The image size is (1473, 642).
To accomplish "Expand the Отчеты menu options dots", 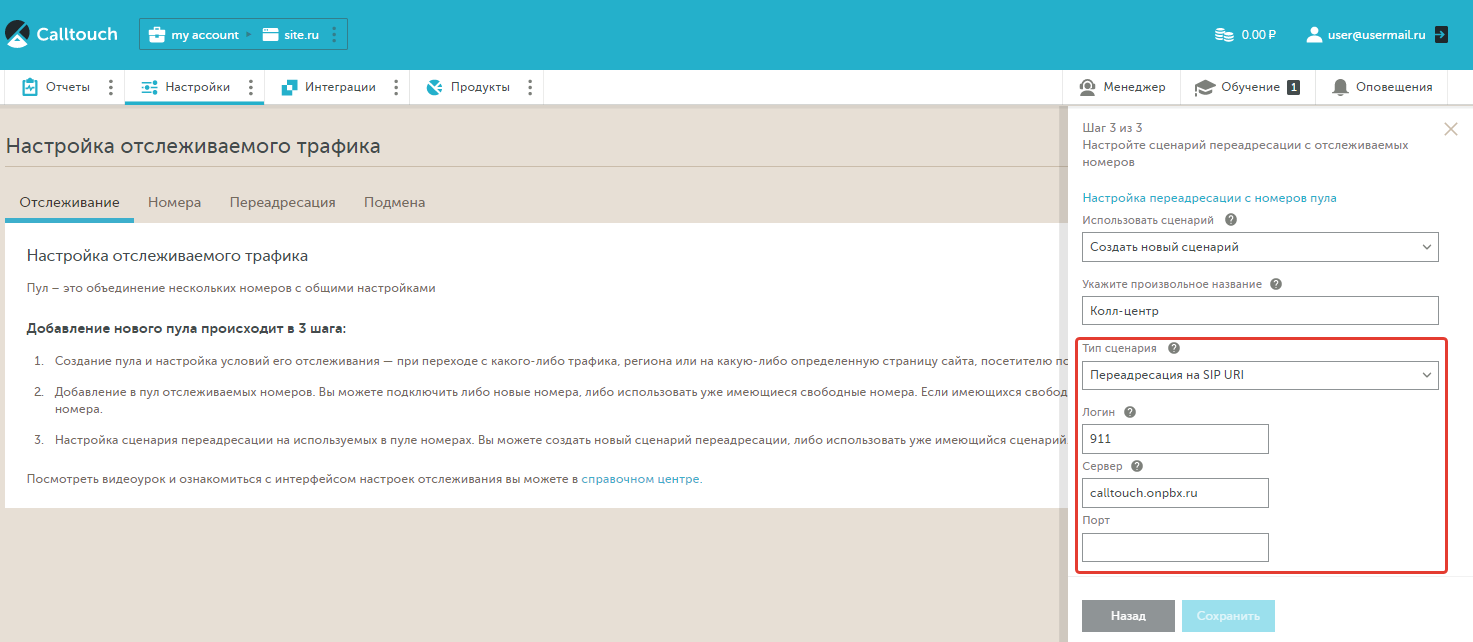I will tap(110, 87).
